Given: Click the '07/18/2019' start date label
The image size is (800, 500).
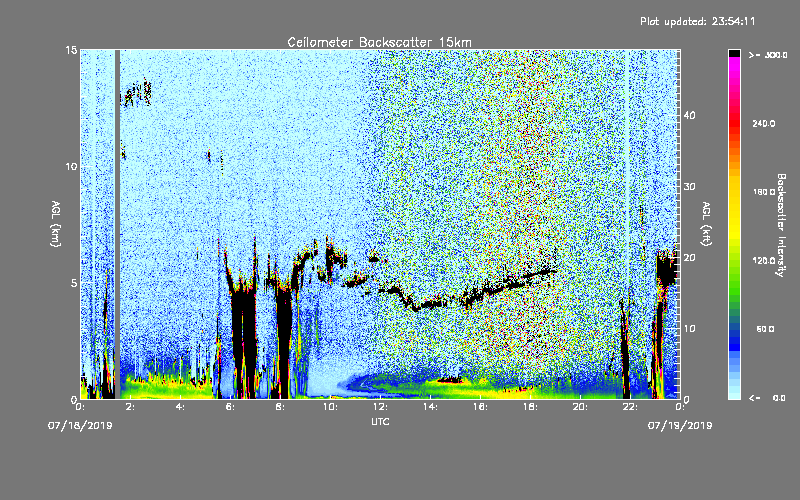Looking at the screenshot, I should coord(80,426).
